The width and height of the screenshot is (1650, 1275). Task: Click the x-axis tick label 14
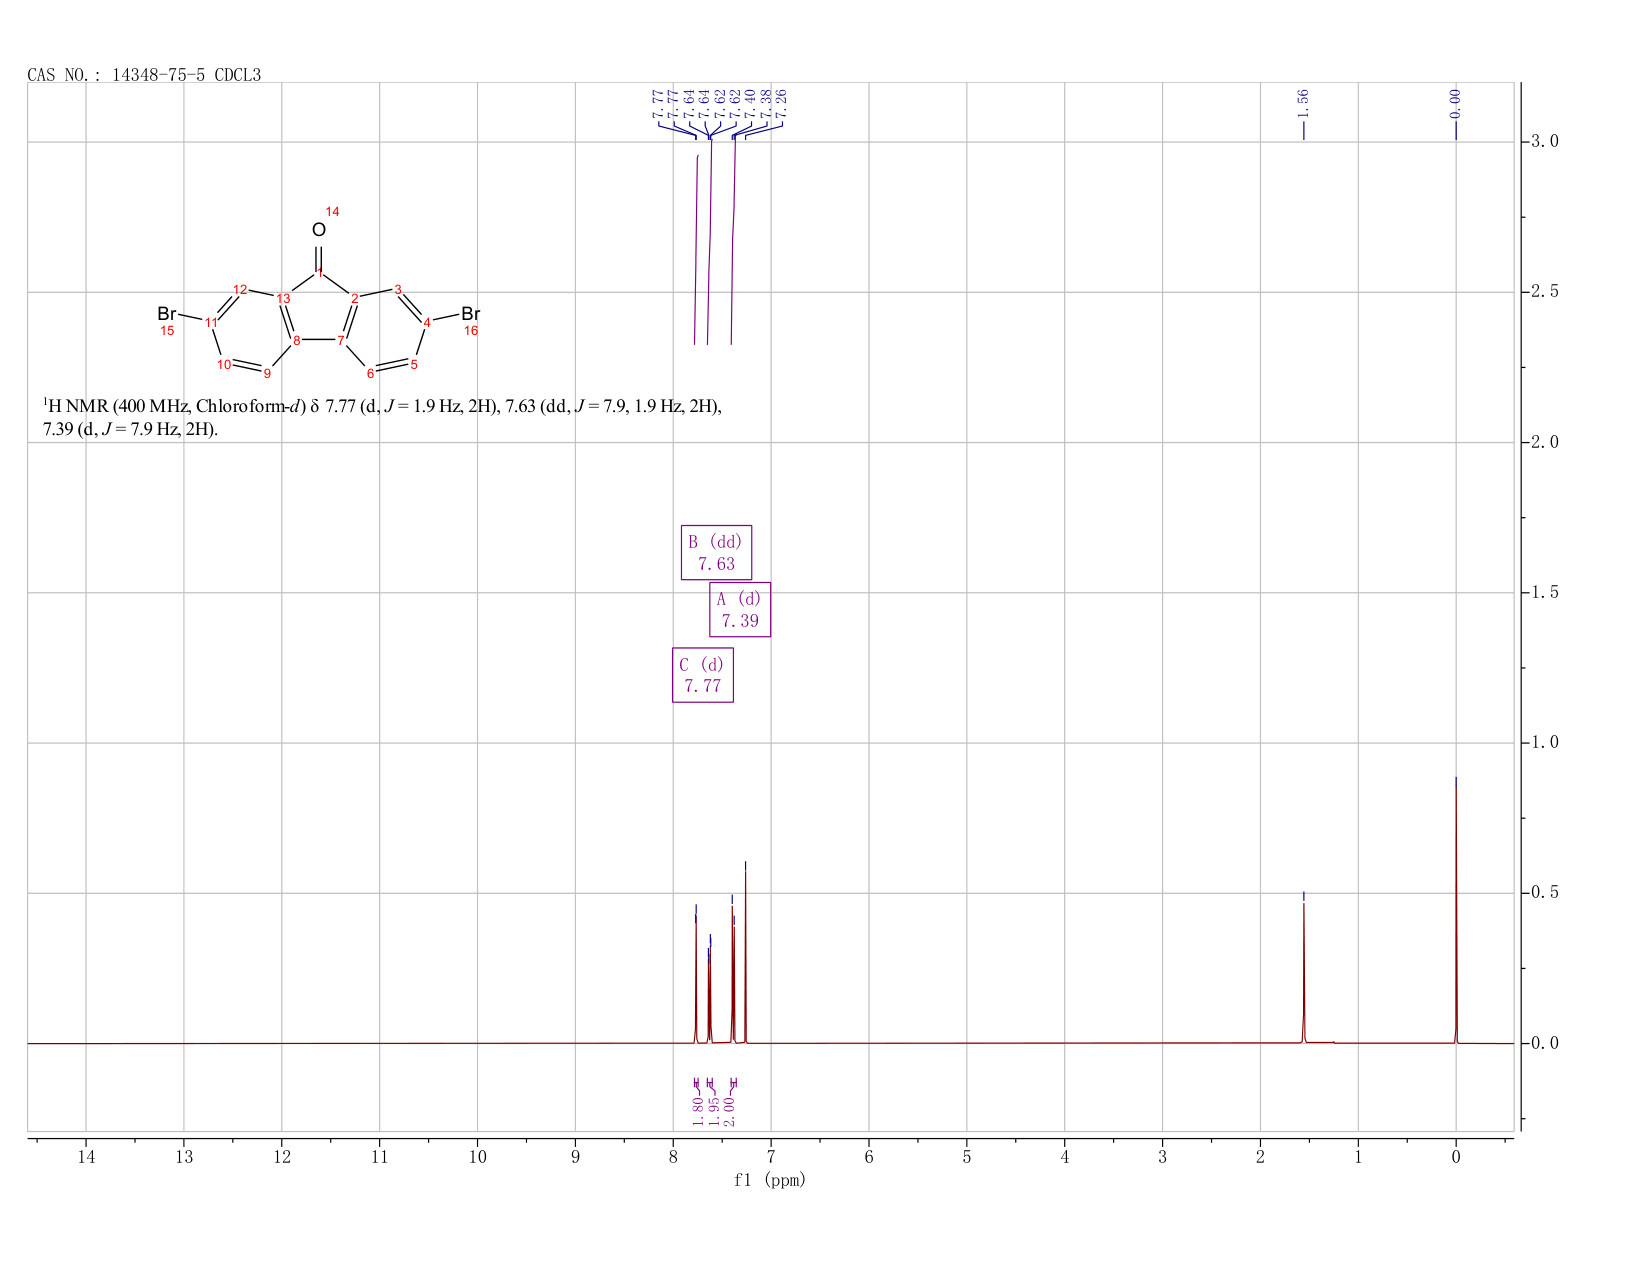click(x=86, y=1157)
